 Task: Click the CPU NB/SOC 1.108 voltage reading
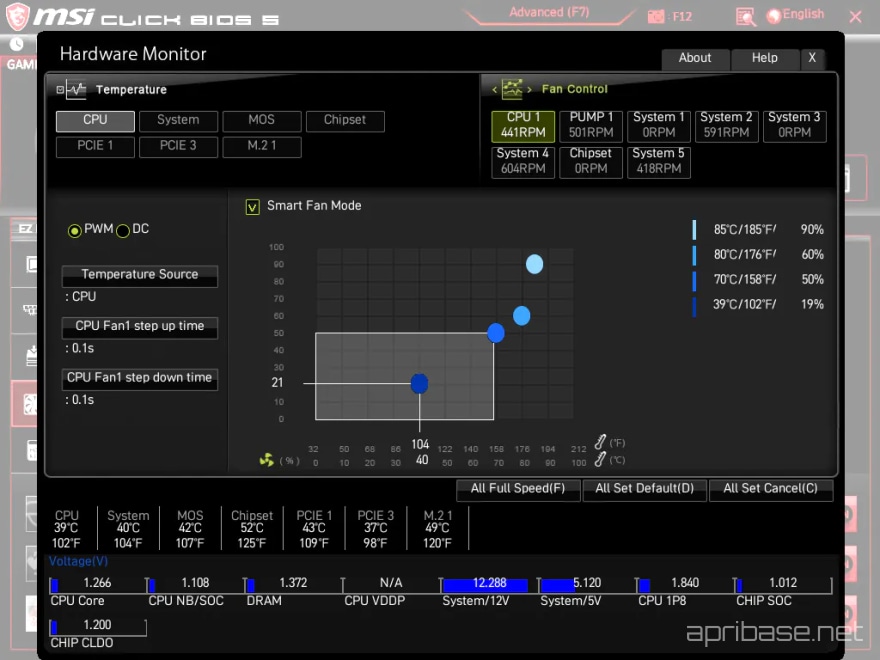195,583
